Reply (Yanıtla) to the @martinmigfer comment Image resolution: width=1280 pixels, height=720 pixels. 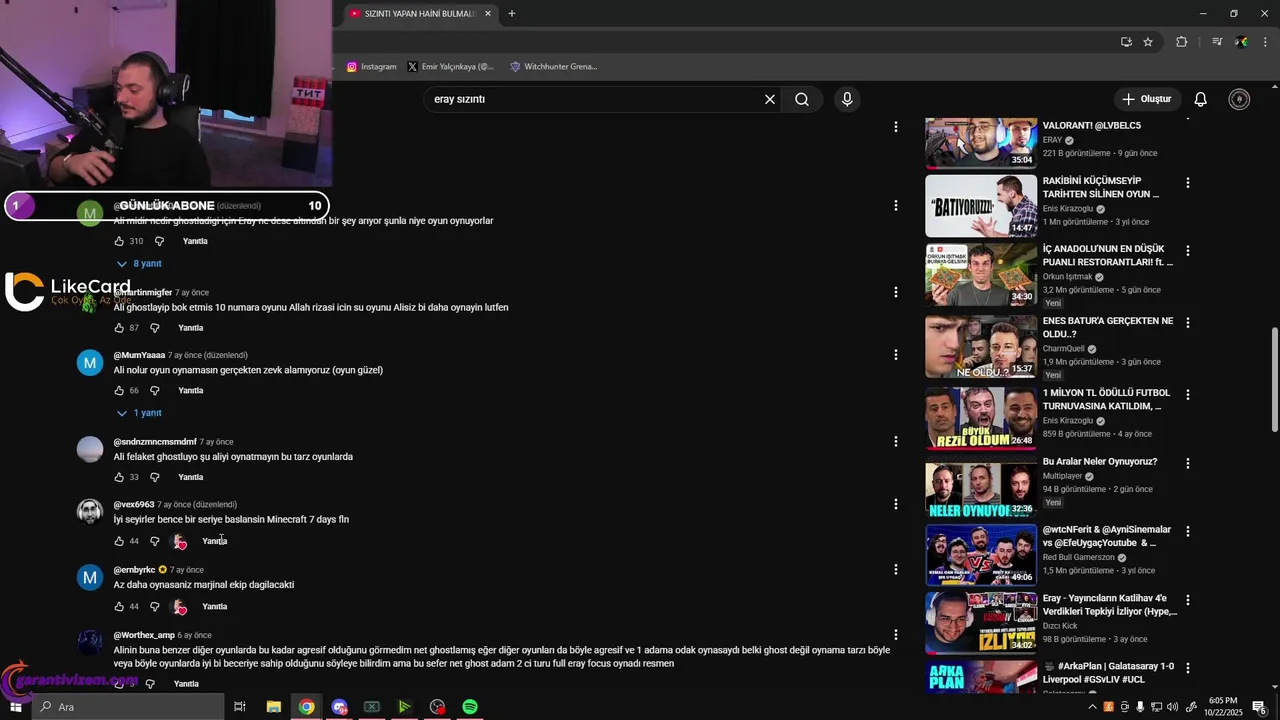click(191, 328)
